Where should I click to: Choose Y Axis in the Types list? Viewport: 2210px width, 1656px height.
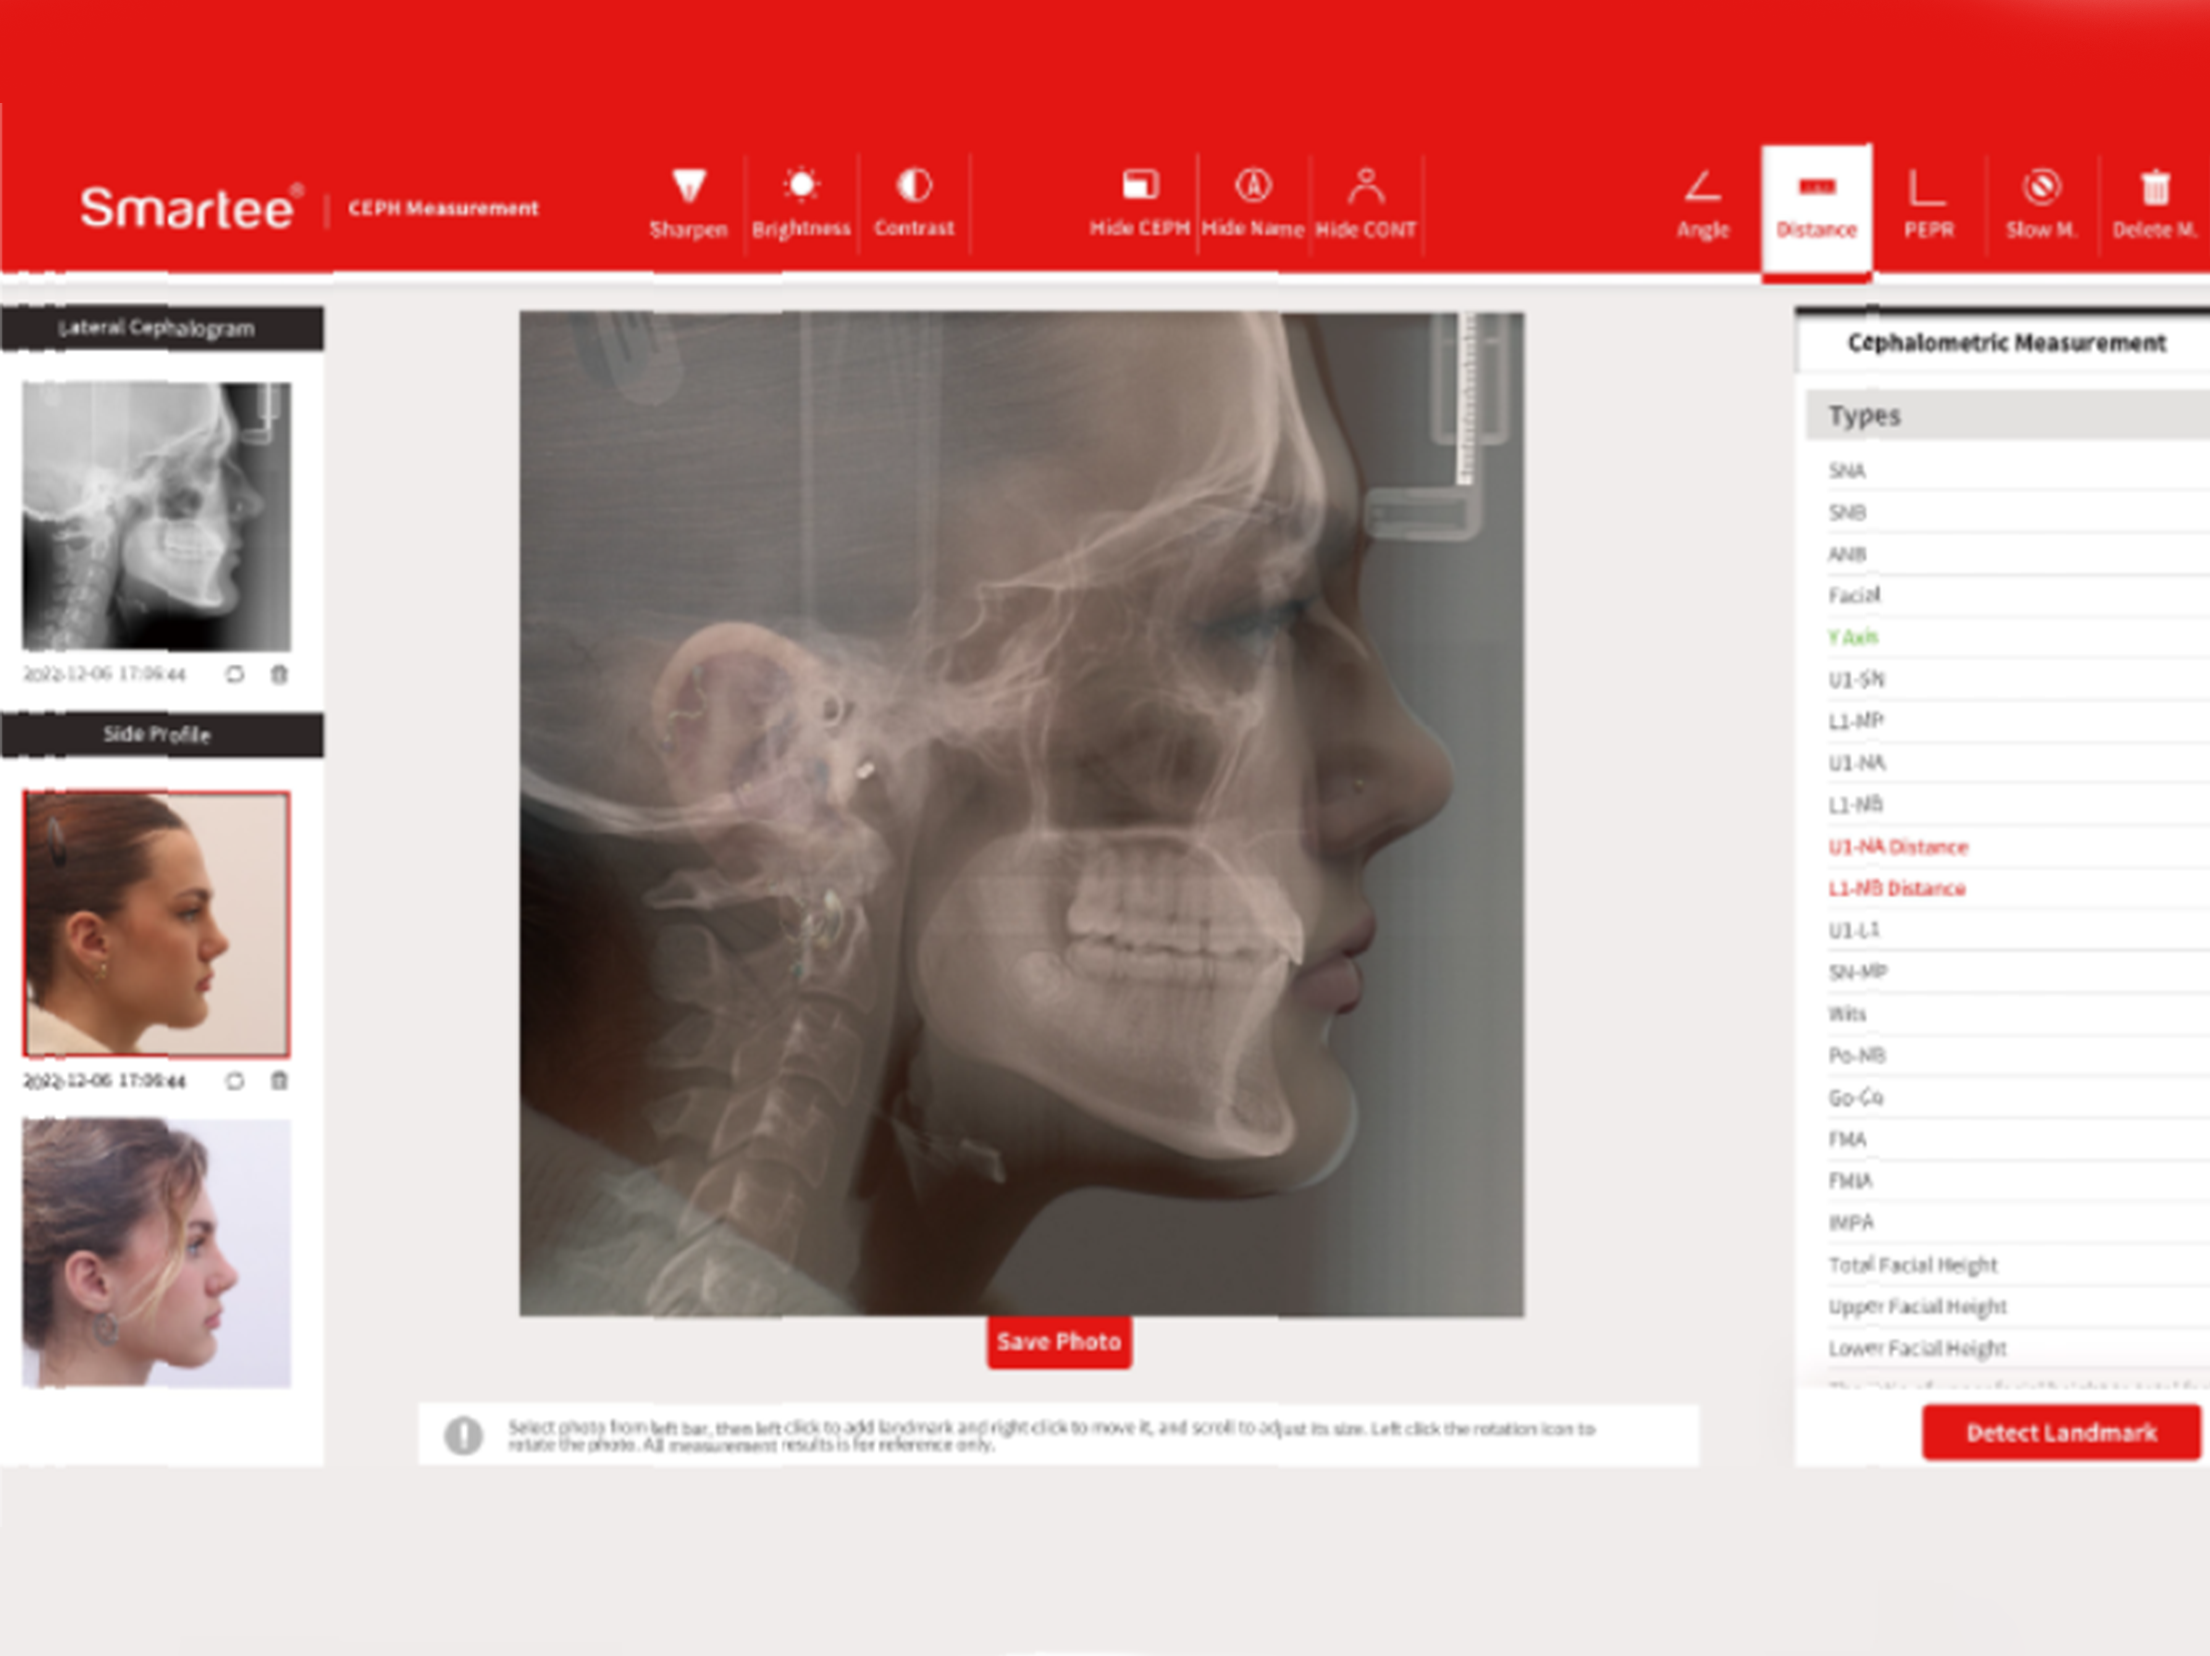(x=1852, y=638)
